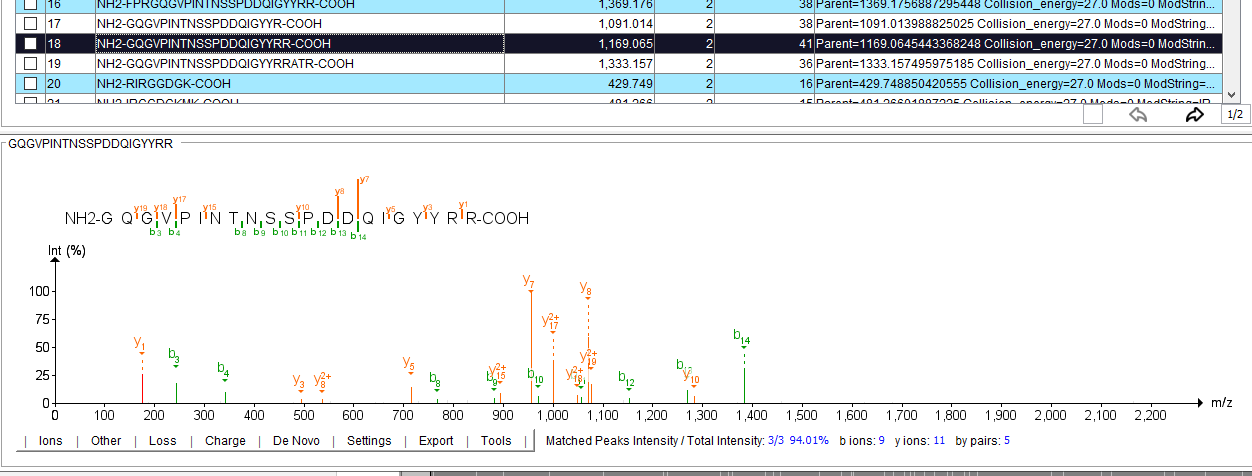The width and height of the screenshot is (1252, 476).
Task: Click the y1 peak label in spectrum
Action: pos(140,342)
